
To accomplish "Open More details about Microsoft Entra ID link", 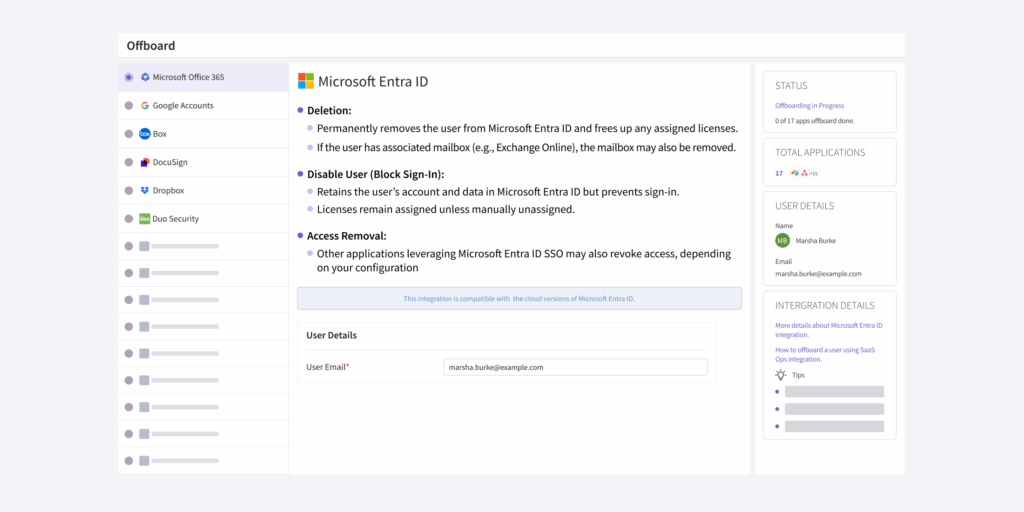I will pyautogui.click(x=829, y=330).
